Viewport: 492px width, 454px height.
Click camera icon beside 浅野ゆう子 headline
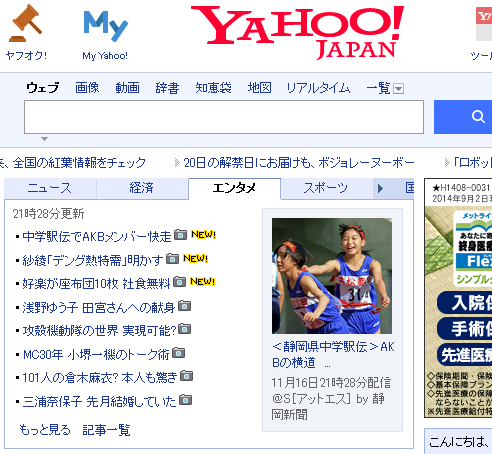[x=184, y=305]
